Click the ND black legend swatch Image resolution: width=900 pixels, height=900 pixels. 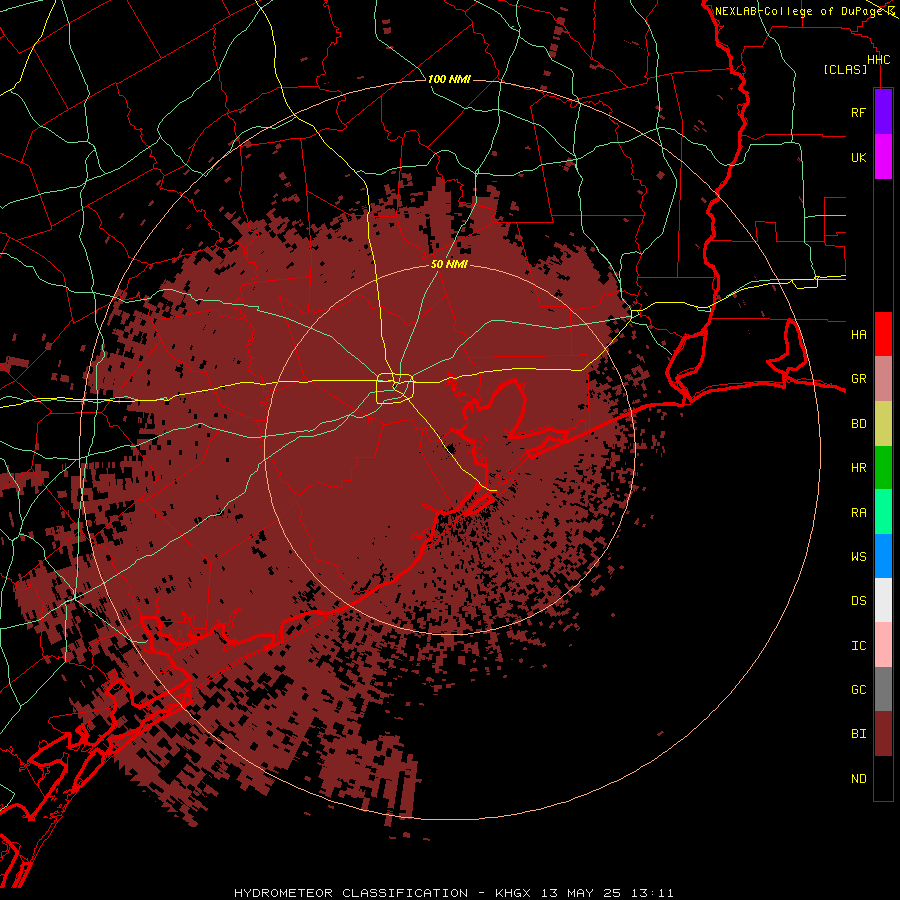[883, 778]
